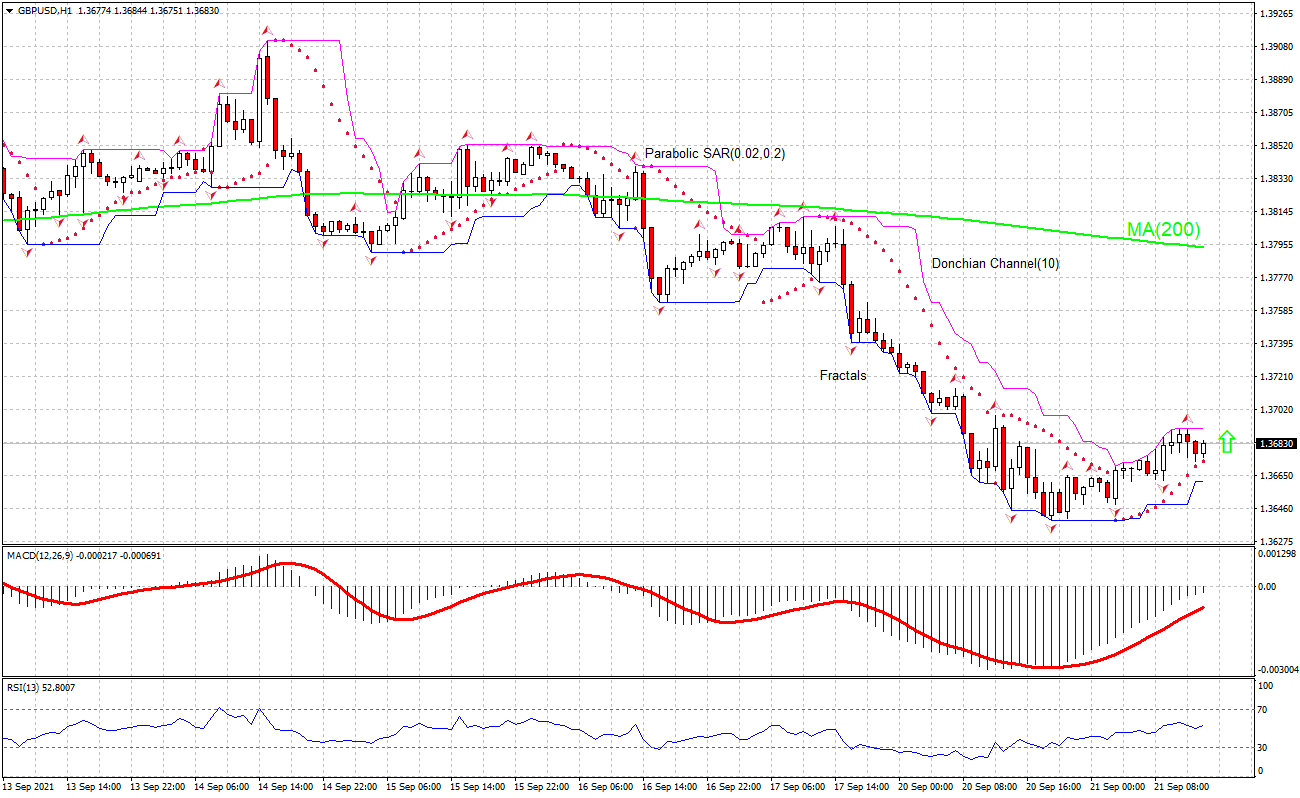
Task: Click the 17 Sep 14:00 time label
Action: [x=860, y=787]
